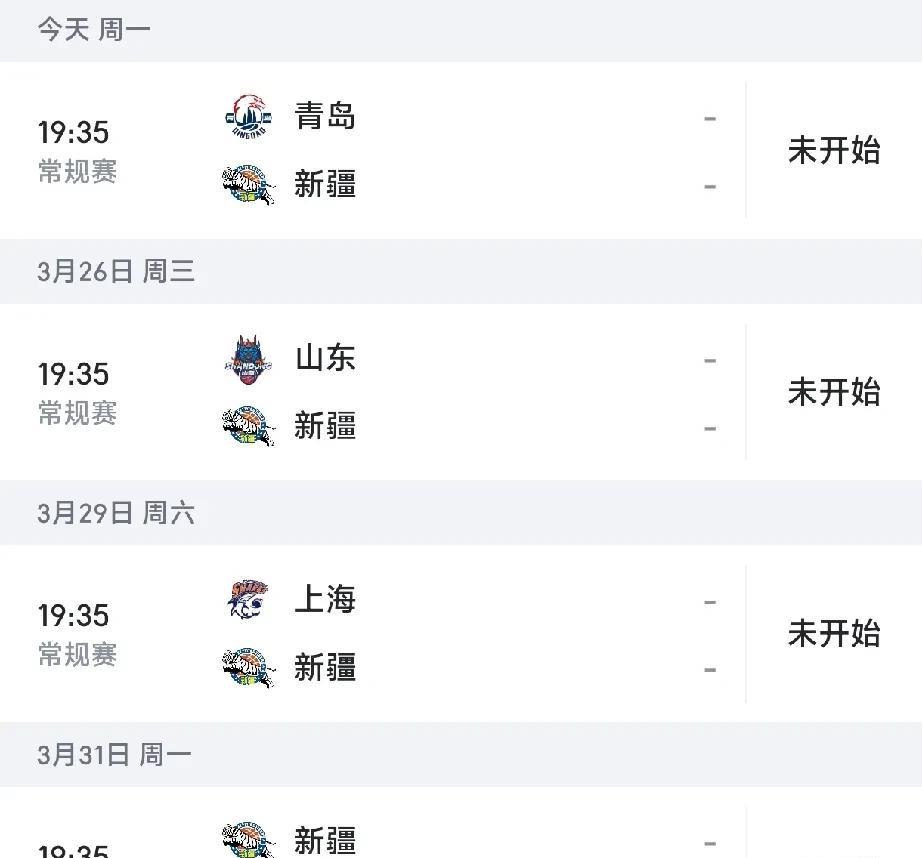Tap the Shandong team logo
The image size is (922, 858).
tap(248, 360)
